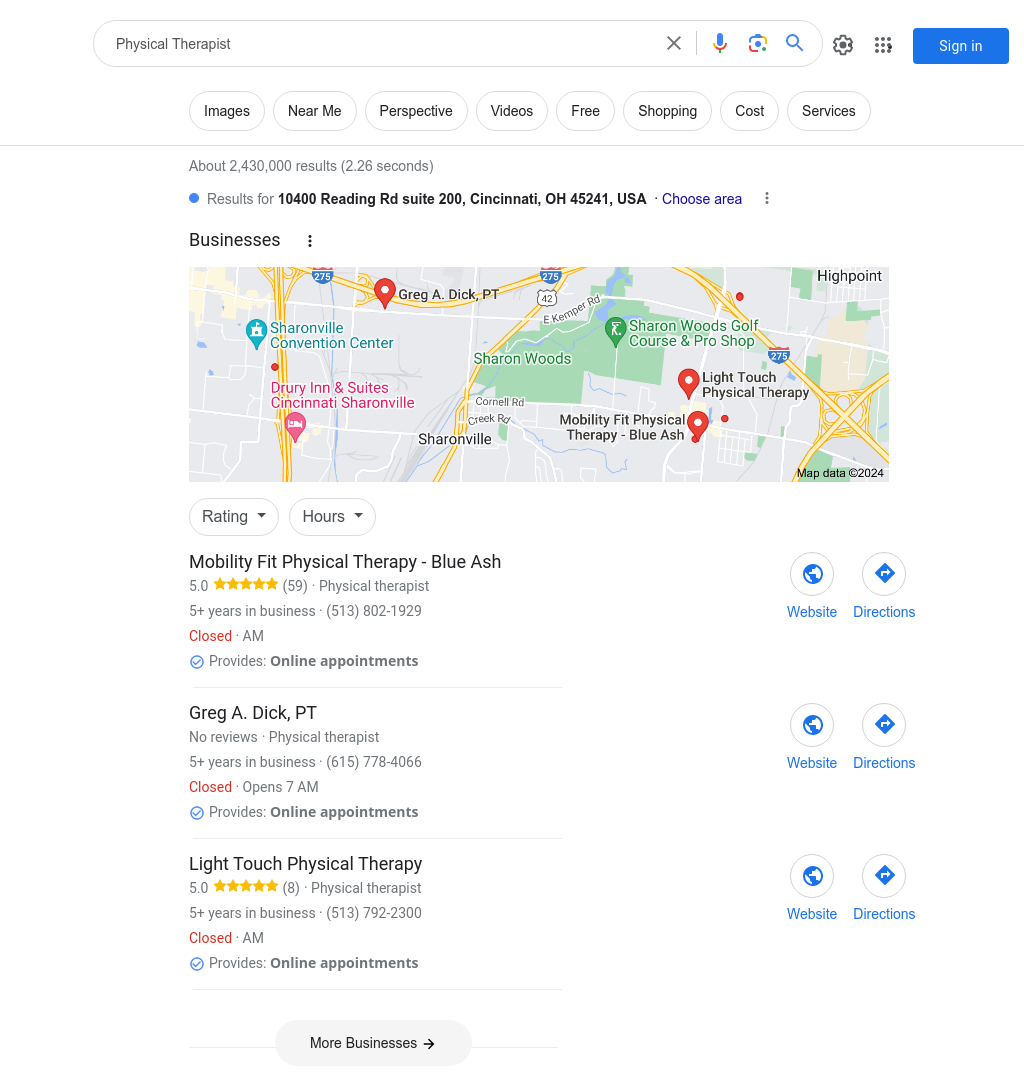
Task: Clear the search box with X icon
Action: pyautogui.click(x=674, y=44)
